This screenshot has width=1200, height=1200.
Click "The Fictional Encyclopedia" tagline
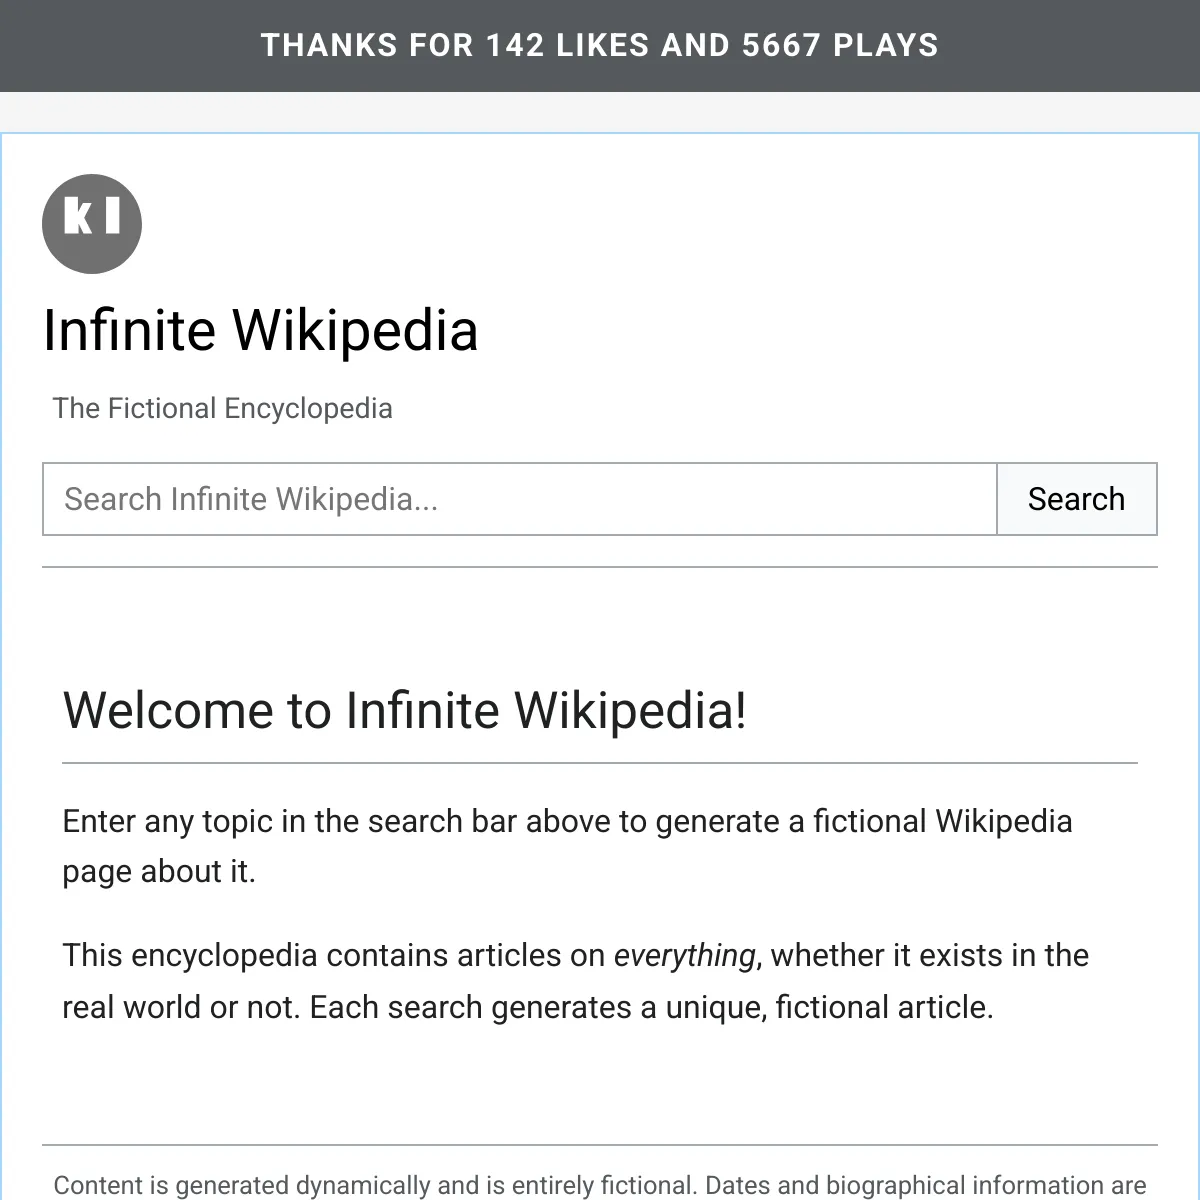click(x=222, y=408)
